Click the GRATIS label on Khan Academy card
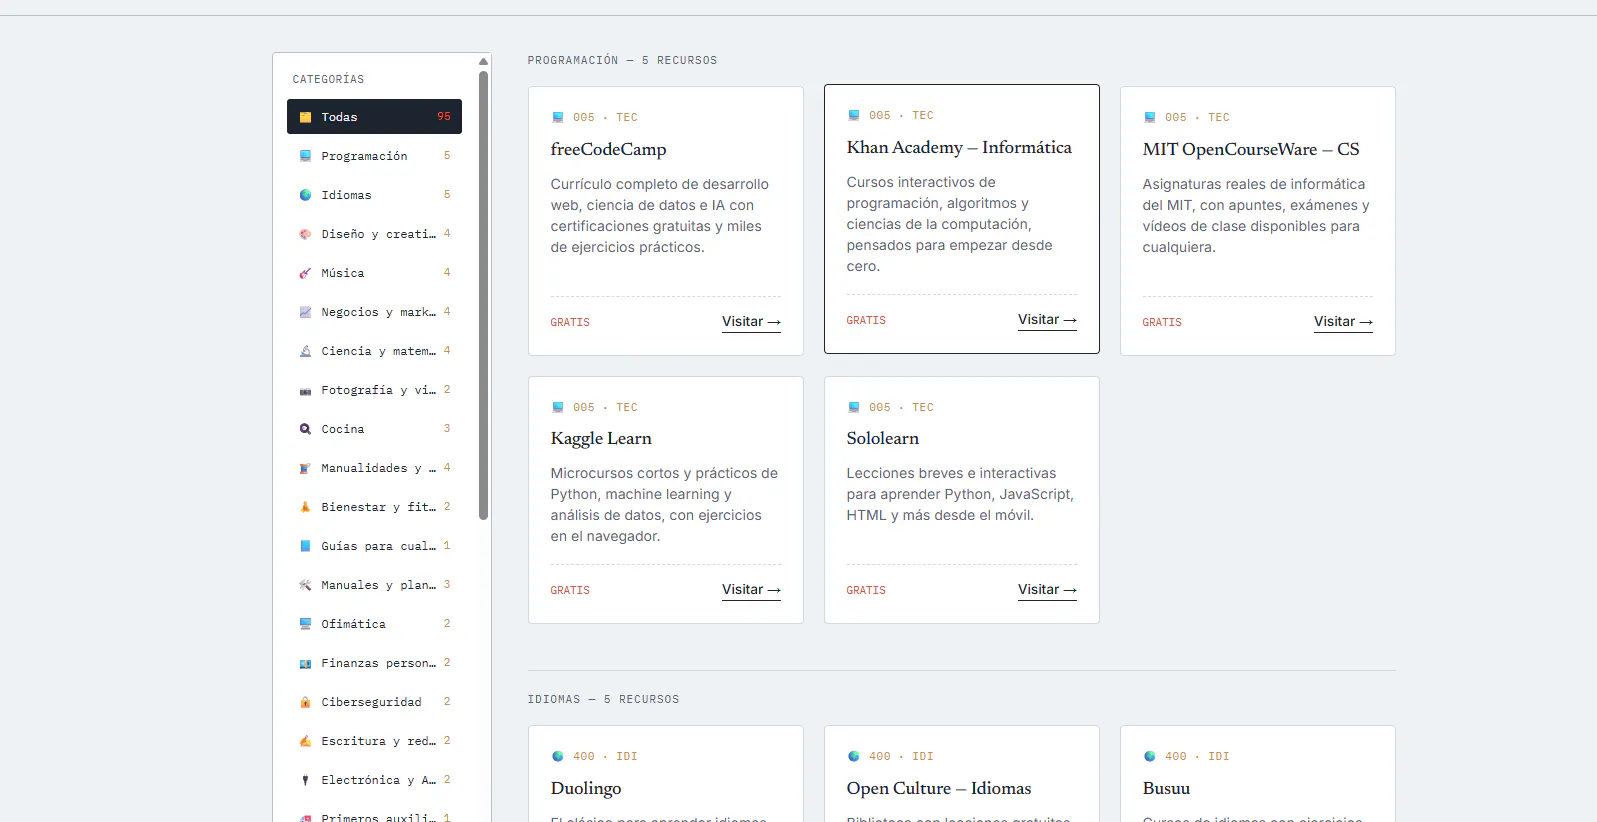1597x822 pixels. point(866,321)
